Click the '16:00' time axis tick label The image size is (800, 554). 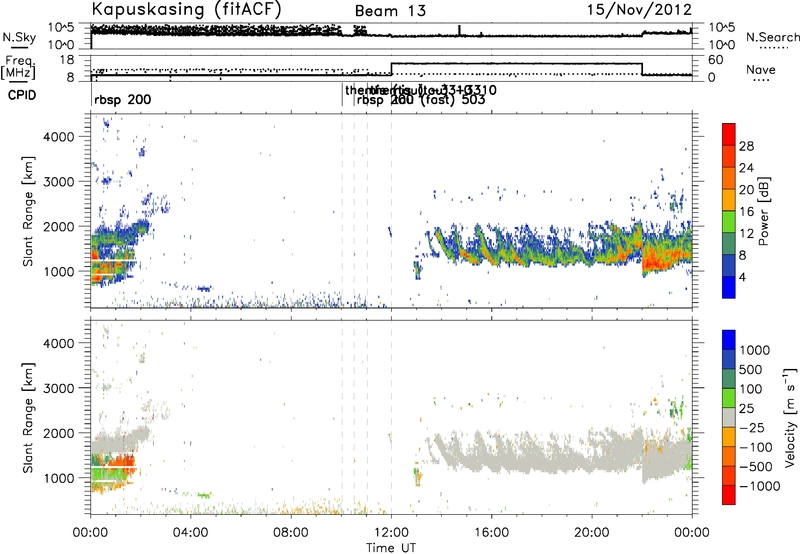[x=491, y=533]
